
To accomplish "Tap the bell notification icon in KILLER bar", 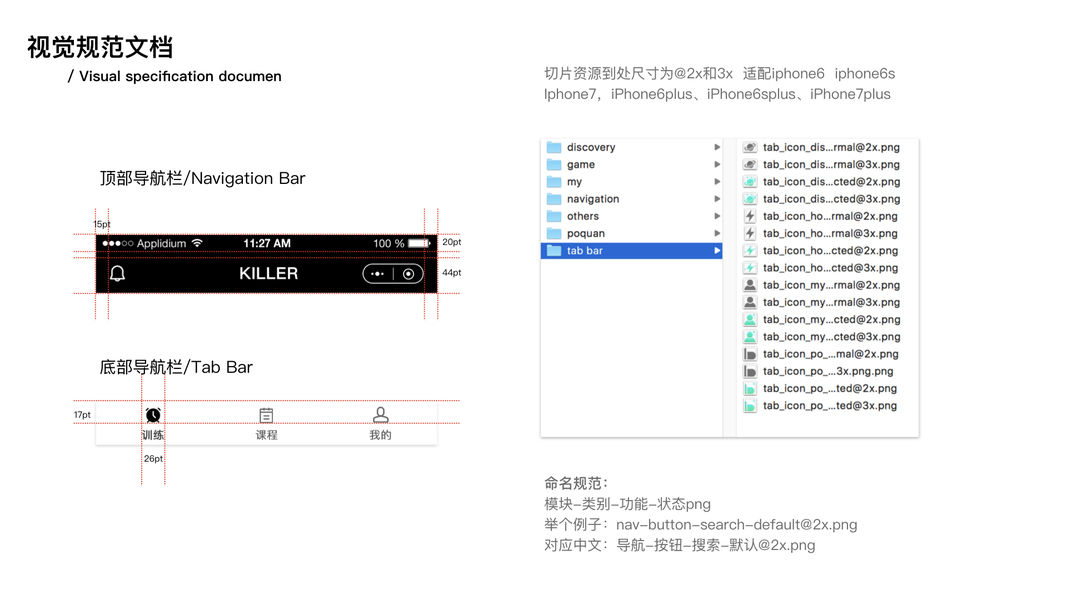I will (x=118, y=273).
